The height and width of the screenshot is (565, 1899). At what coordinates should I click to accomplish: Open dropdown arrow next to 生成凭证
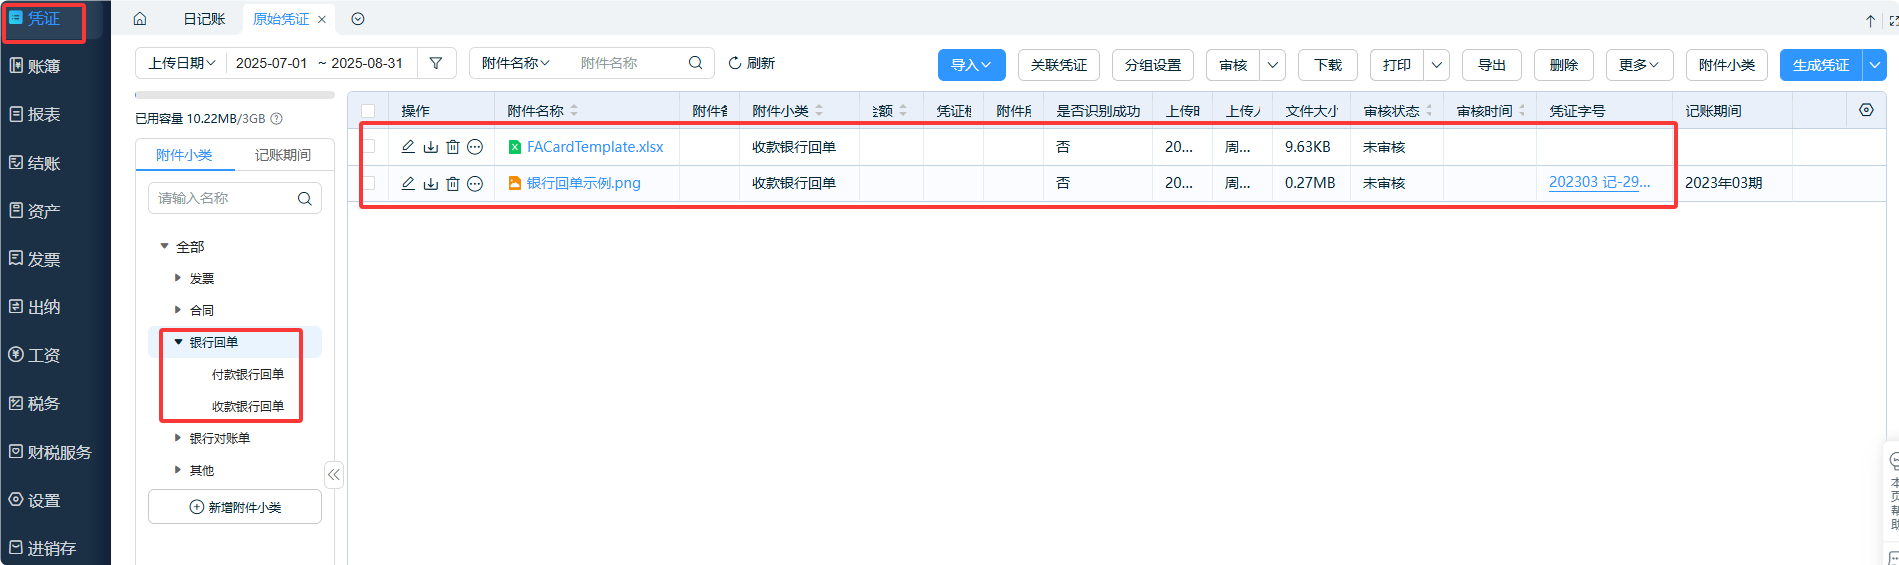click(1874, 65)
